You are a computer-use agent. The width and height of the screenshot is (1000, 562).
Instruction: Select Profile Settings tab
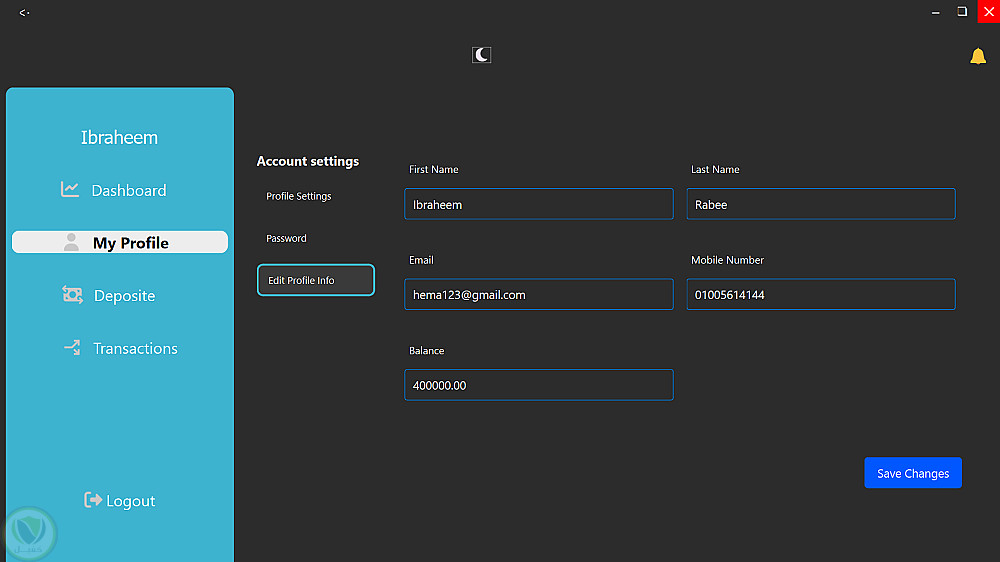tap(299, 196)
